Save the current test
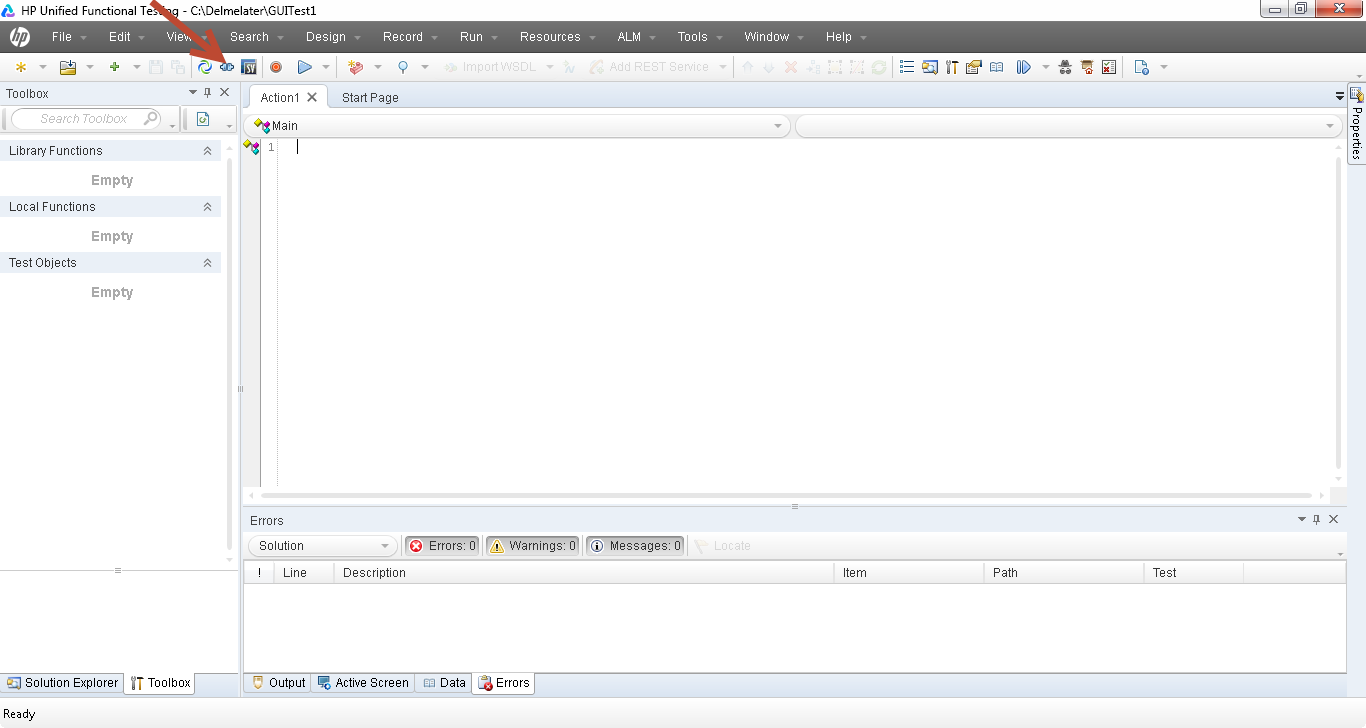 [155, 67]
